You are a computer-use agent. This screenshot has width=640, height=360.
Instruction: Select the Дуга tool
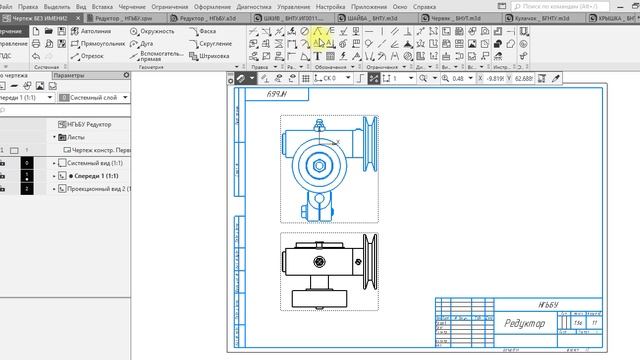click(x=141, y=44)
